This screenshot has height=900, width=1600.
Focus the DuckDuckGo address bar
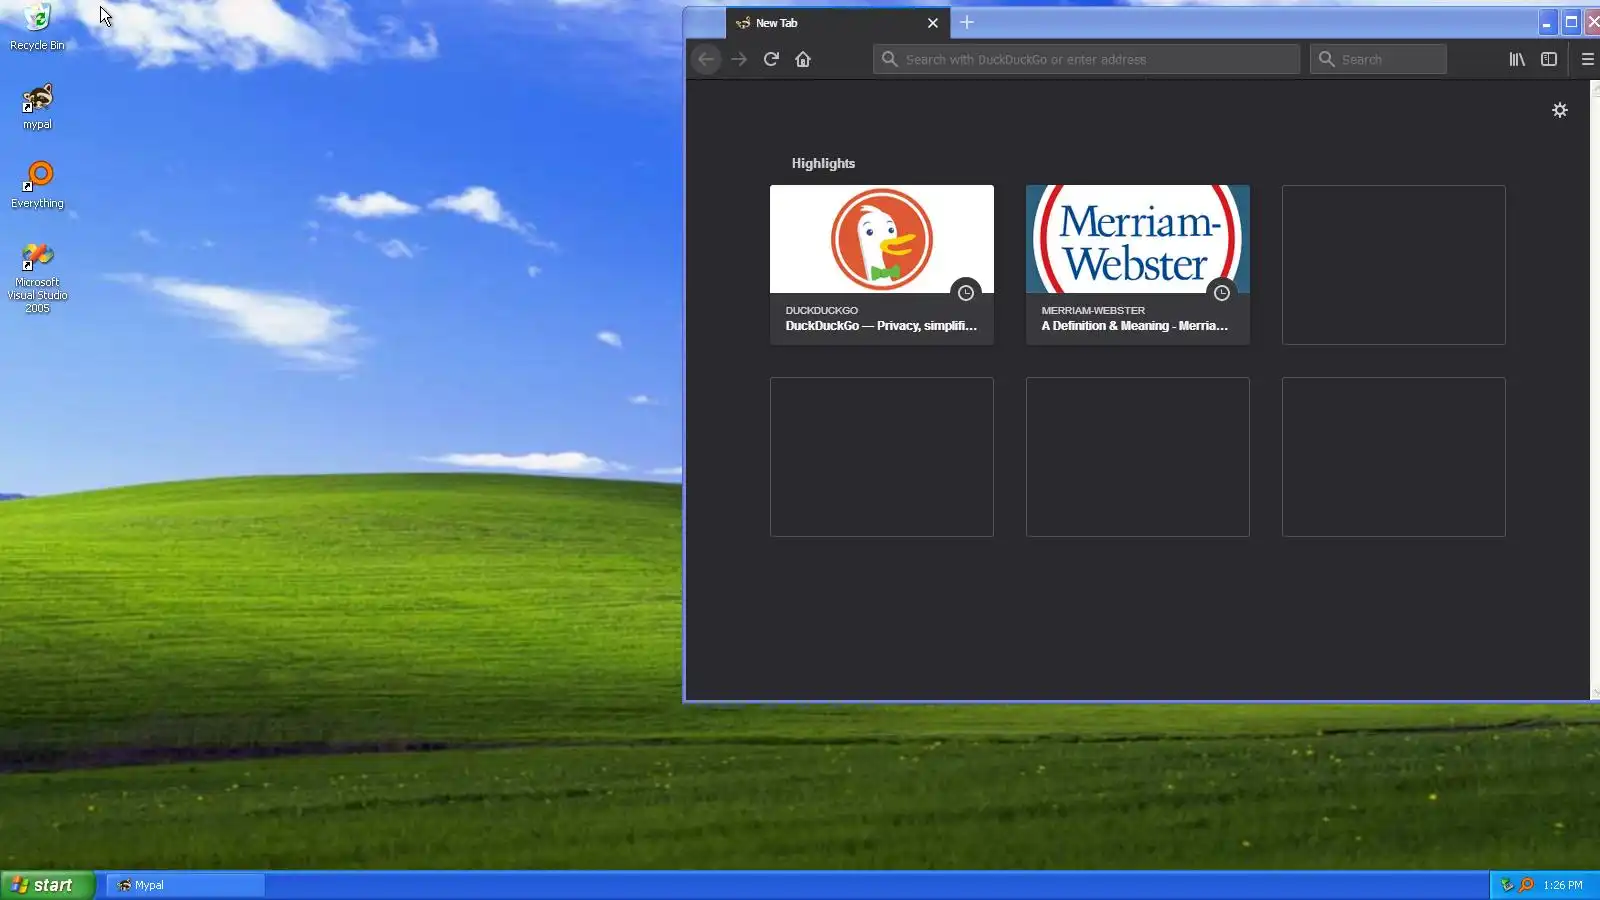coord(1087,59)
